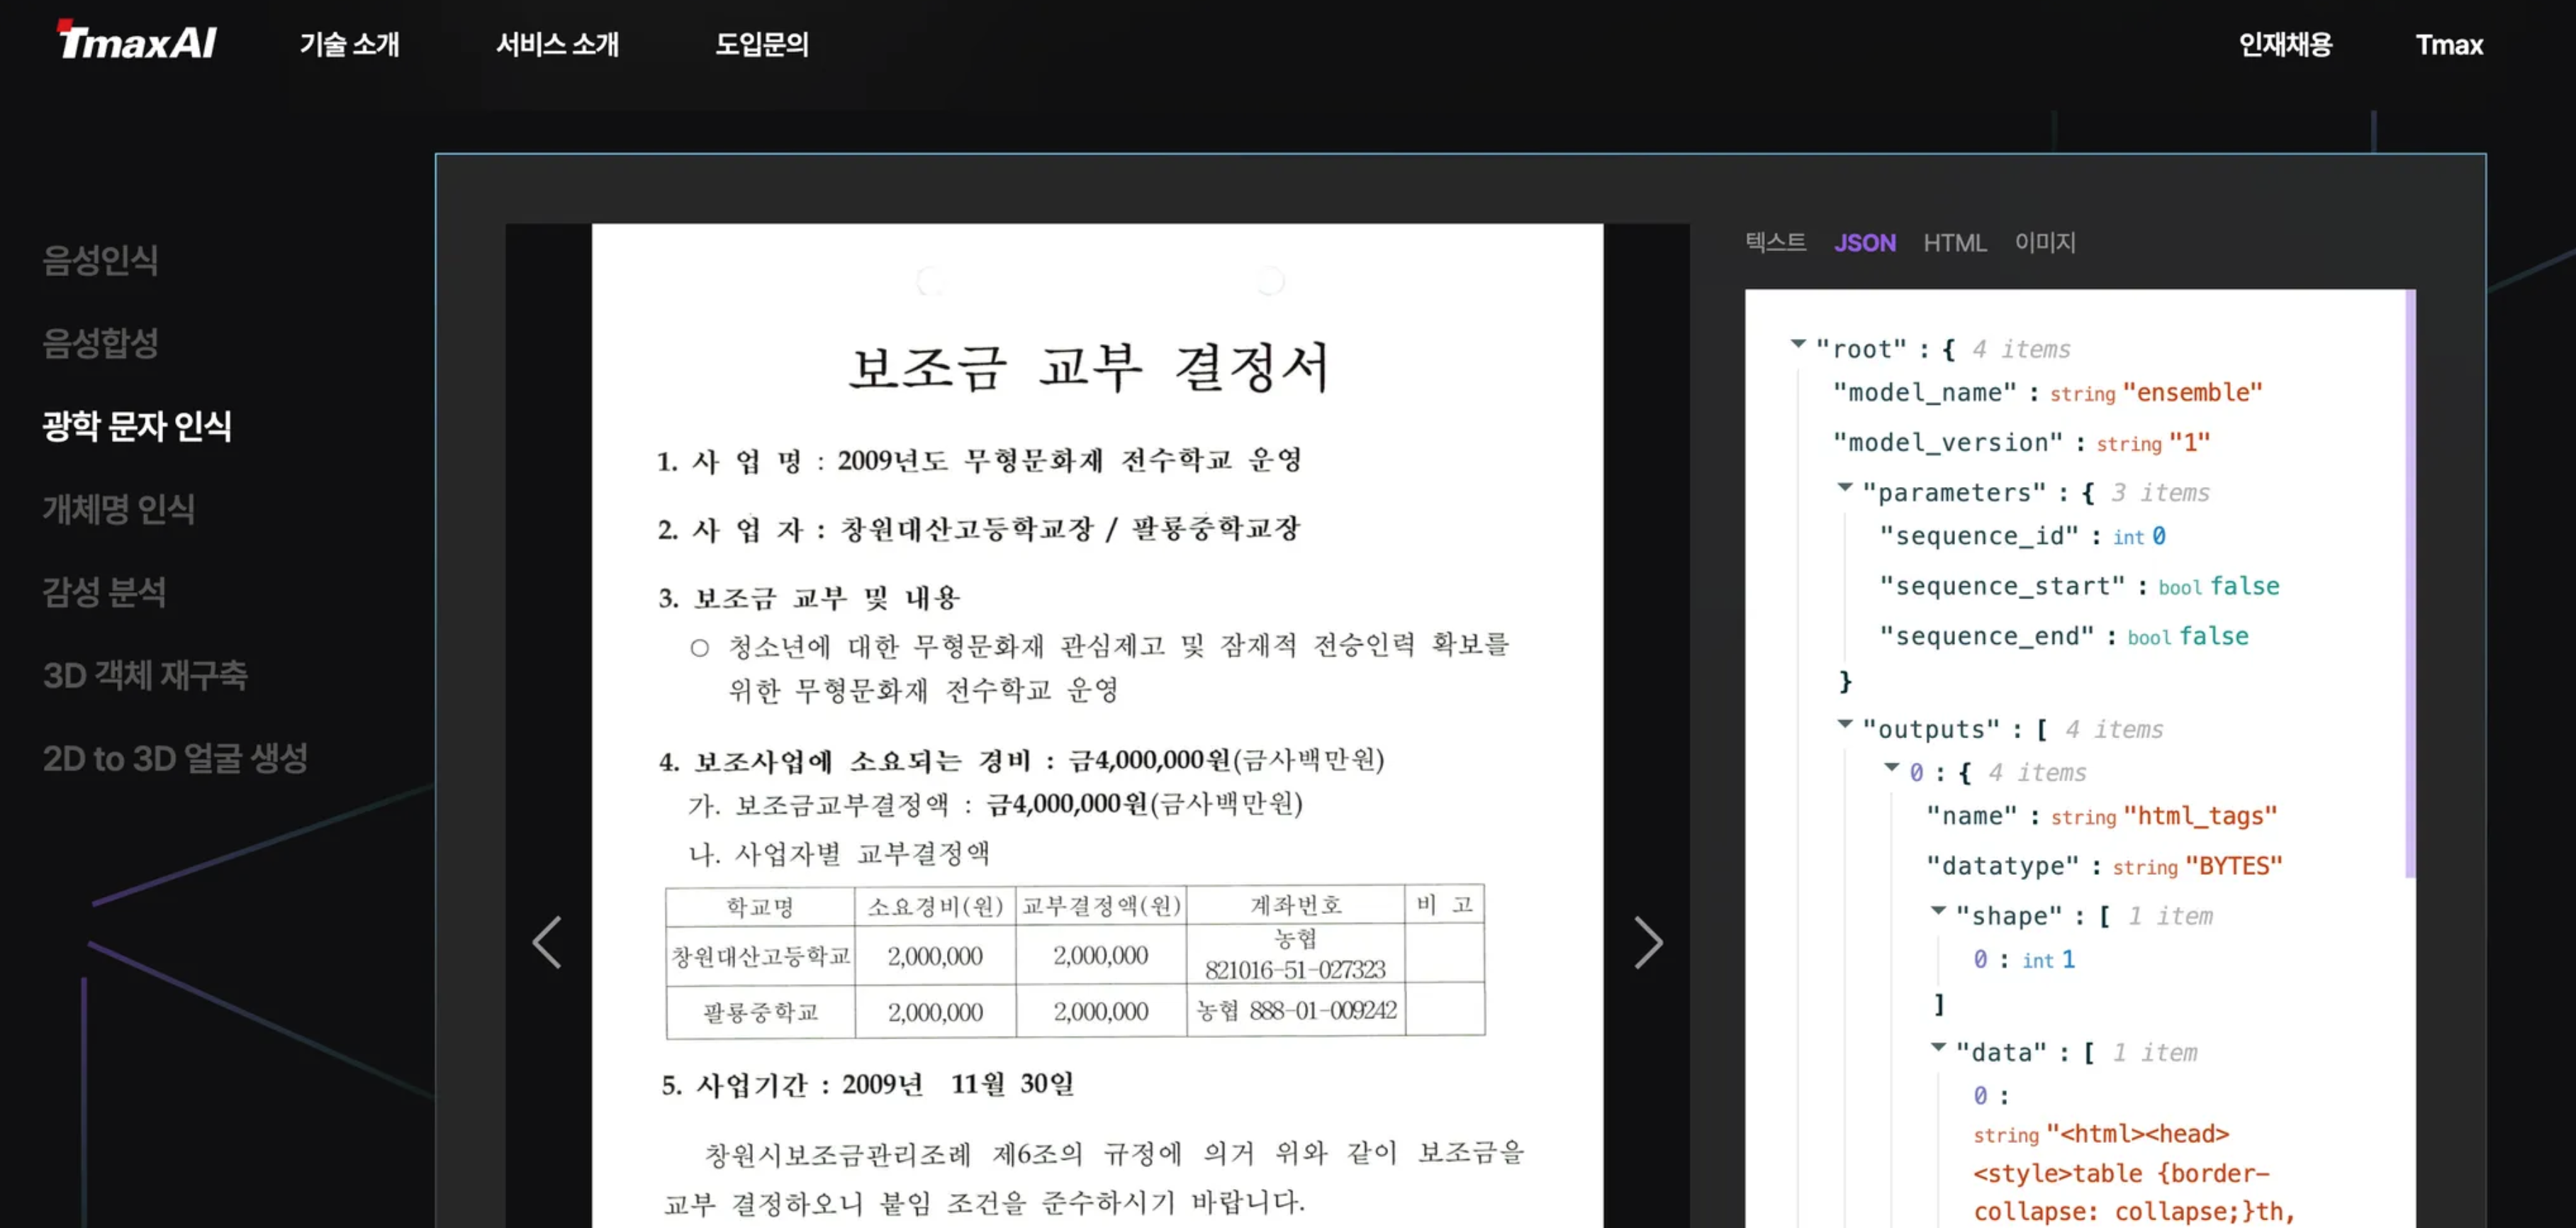The height and width of the screenshot is (1228, 2576).
Task: Switch to the 텍스트 tab
Action: pos(1775,242)
